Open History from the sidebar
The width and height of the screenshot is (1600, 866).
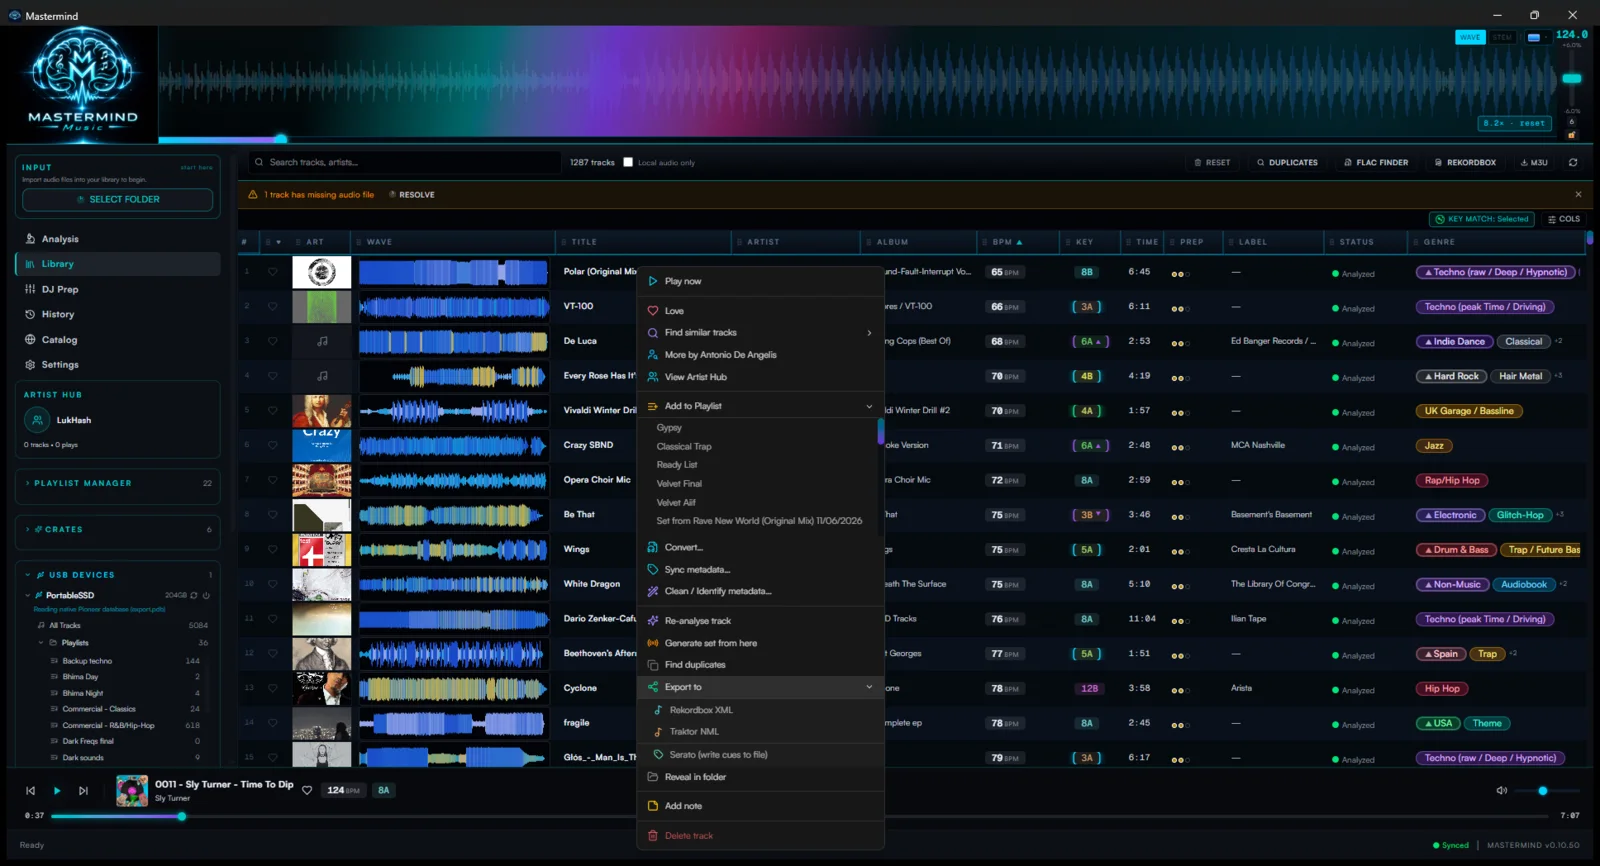tap(117, 314)
